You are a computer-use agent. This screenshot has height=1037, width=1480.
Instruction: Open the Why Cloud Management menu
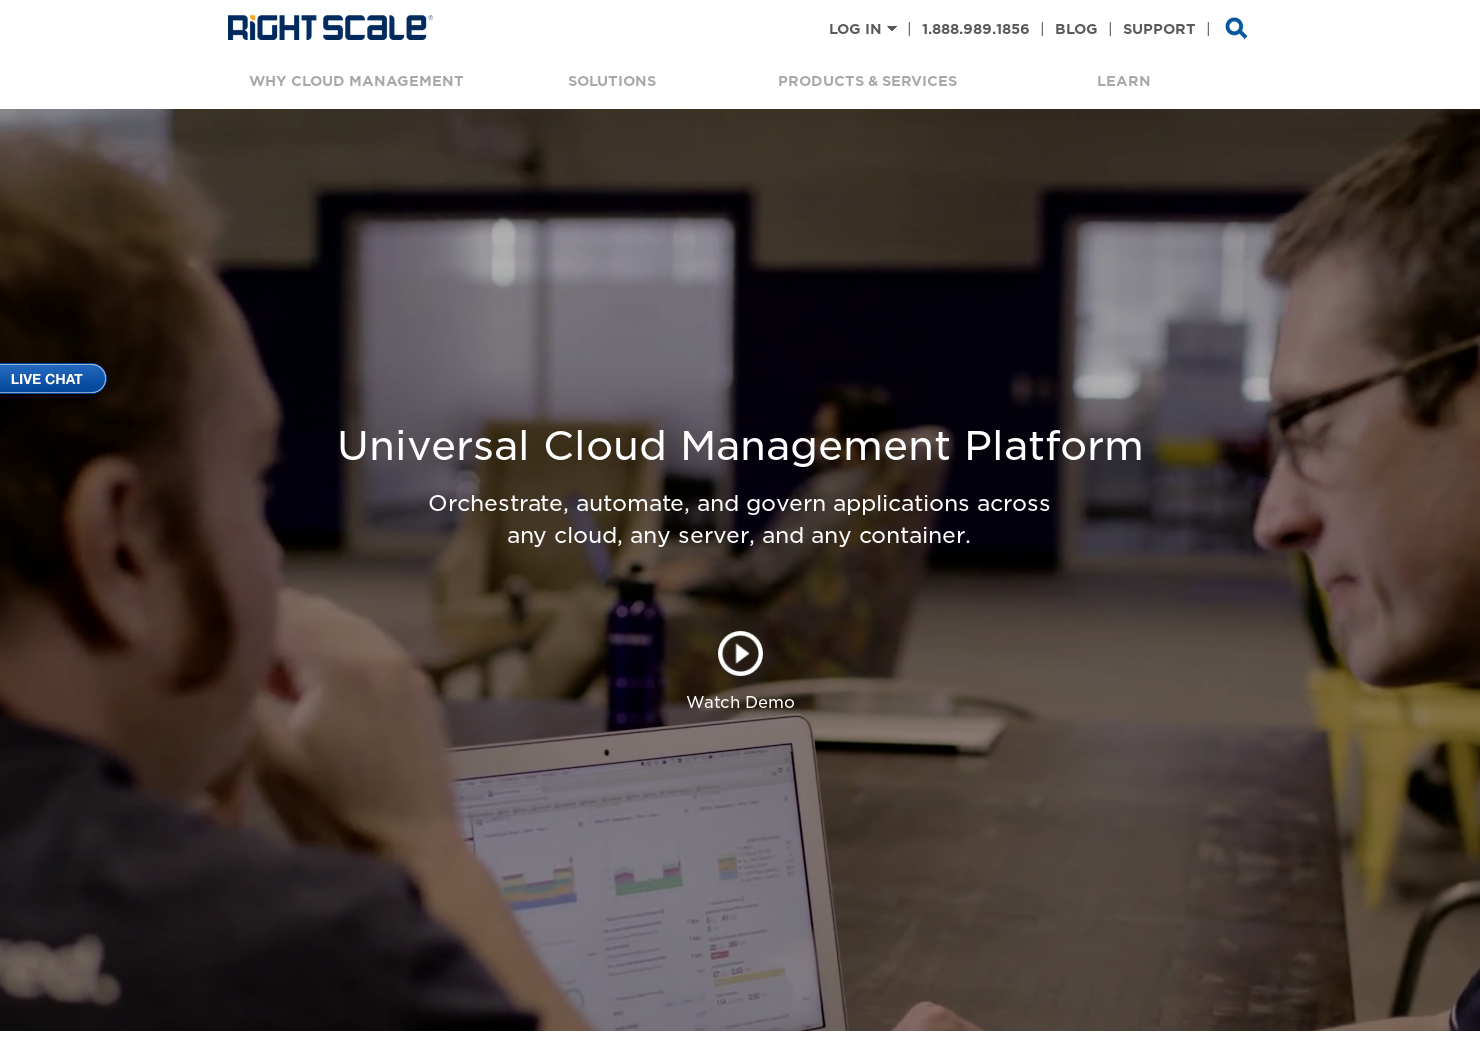click(x=356, y=81)
